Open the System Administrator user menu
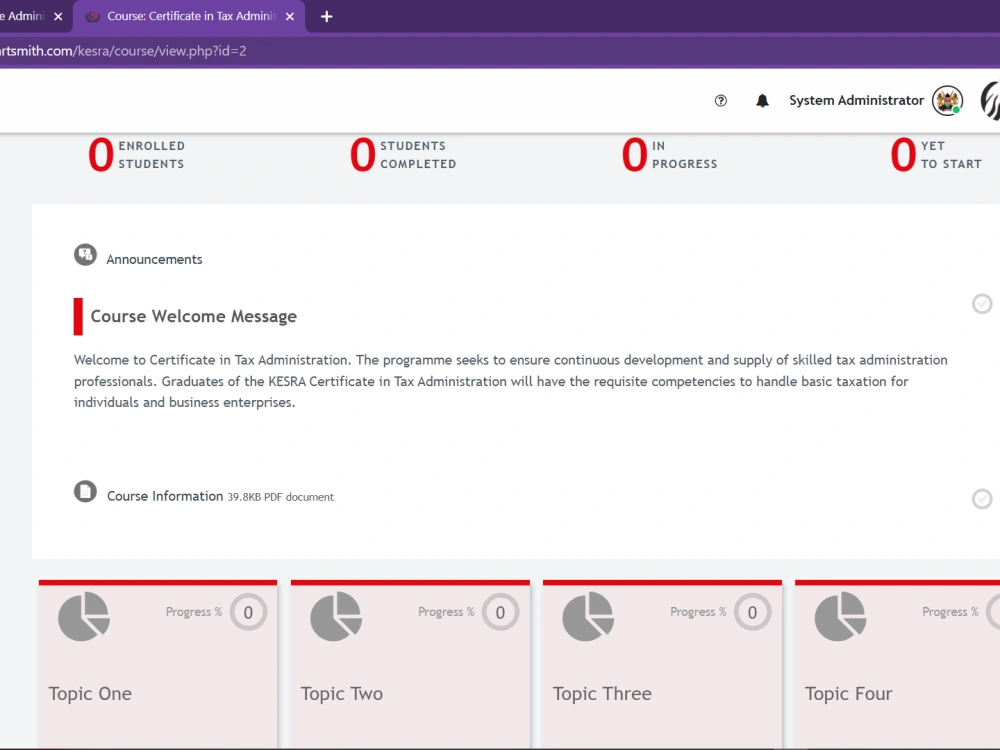 pos(856,100)
